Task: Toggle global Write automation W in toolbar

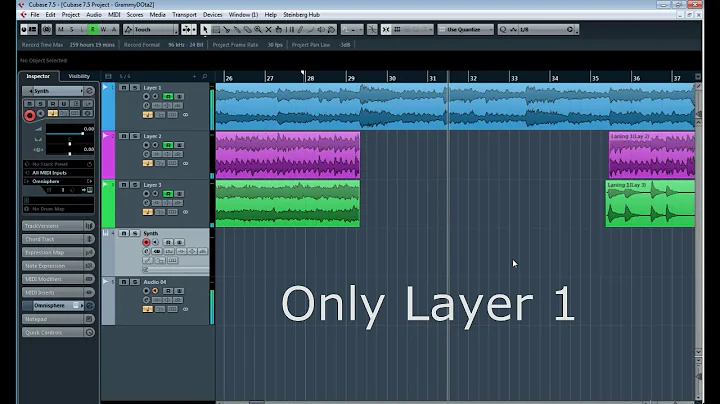Action: pyautogui.click(x=103, y=29)
